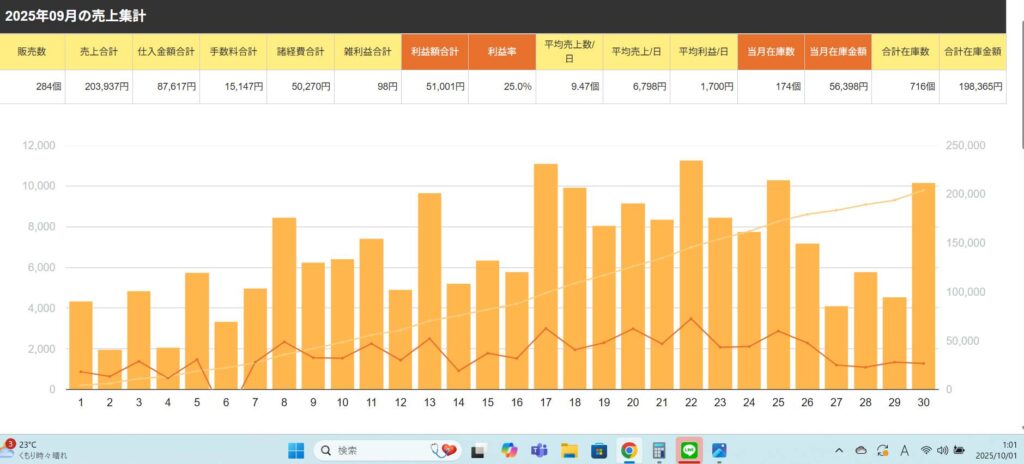Open Microsoft Store from the taskbar
Viewport: 1024px width, 464px height.
coord(599,451)
